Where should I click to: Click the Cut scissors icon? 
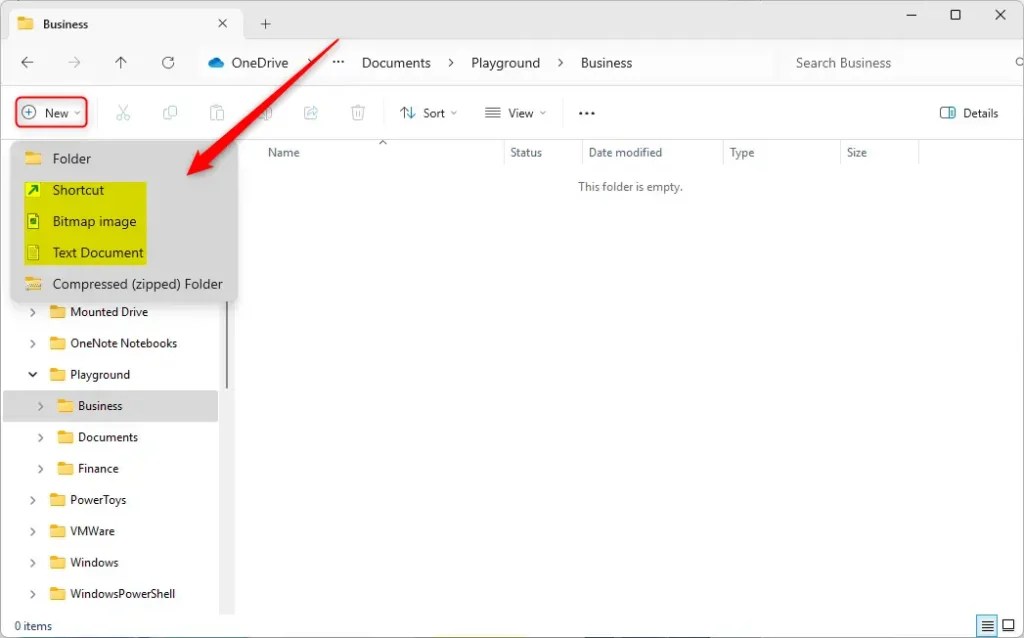(x=123, y=113)
